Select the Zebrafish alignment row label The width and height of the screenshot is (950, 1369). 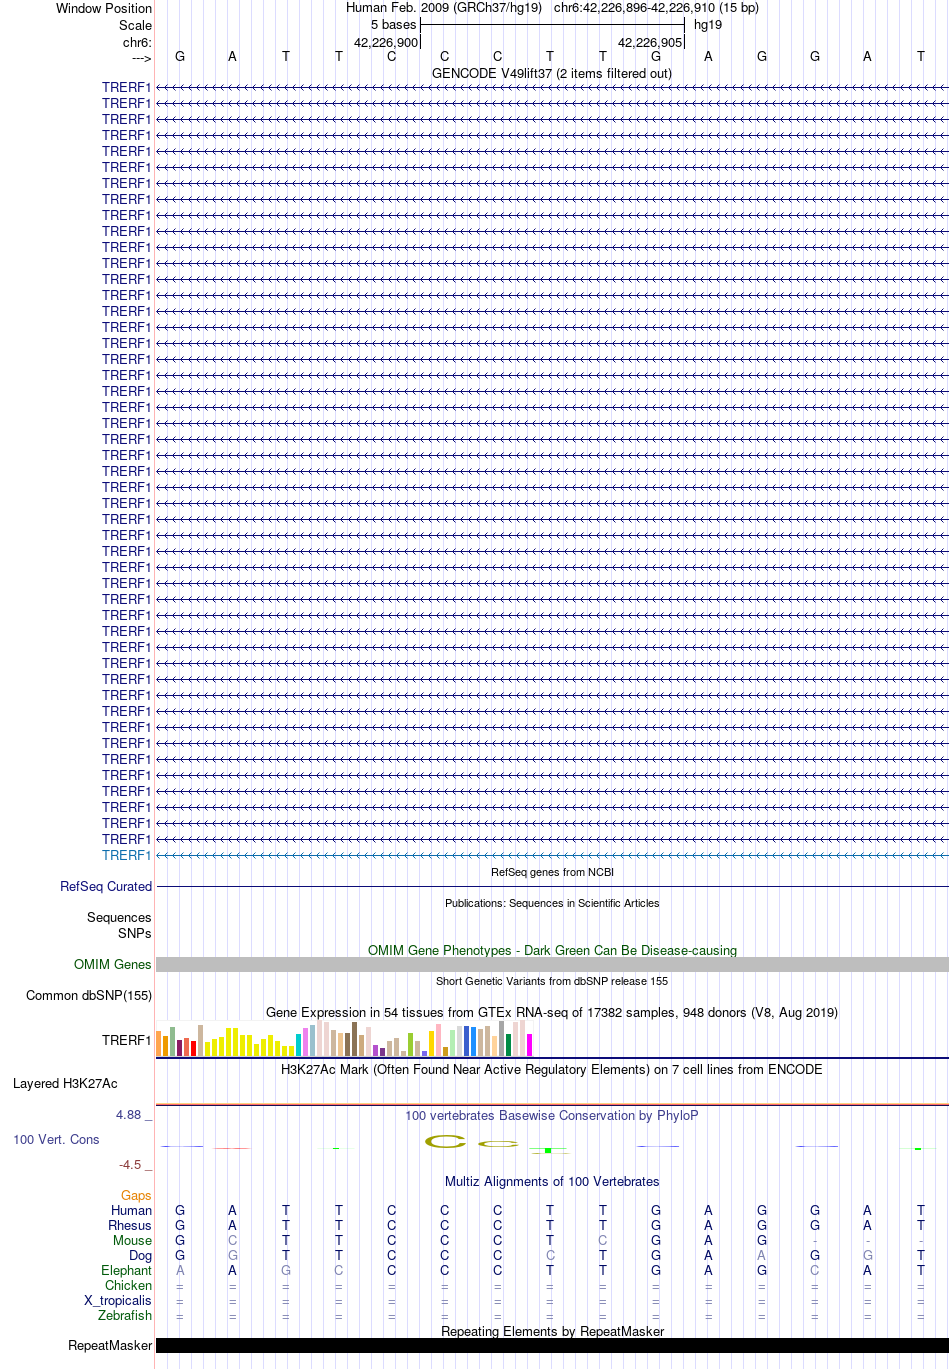click(125, 1315)
